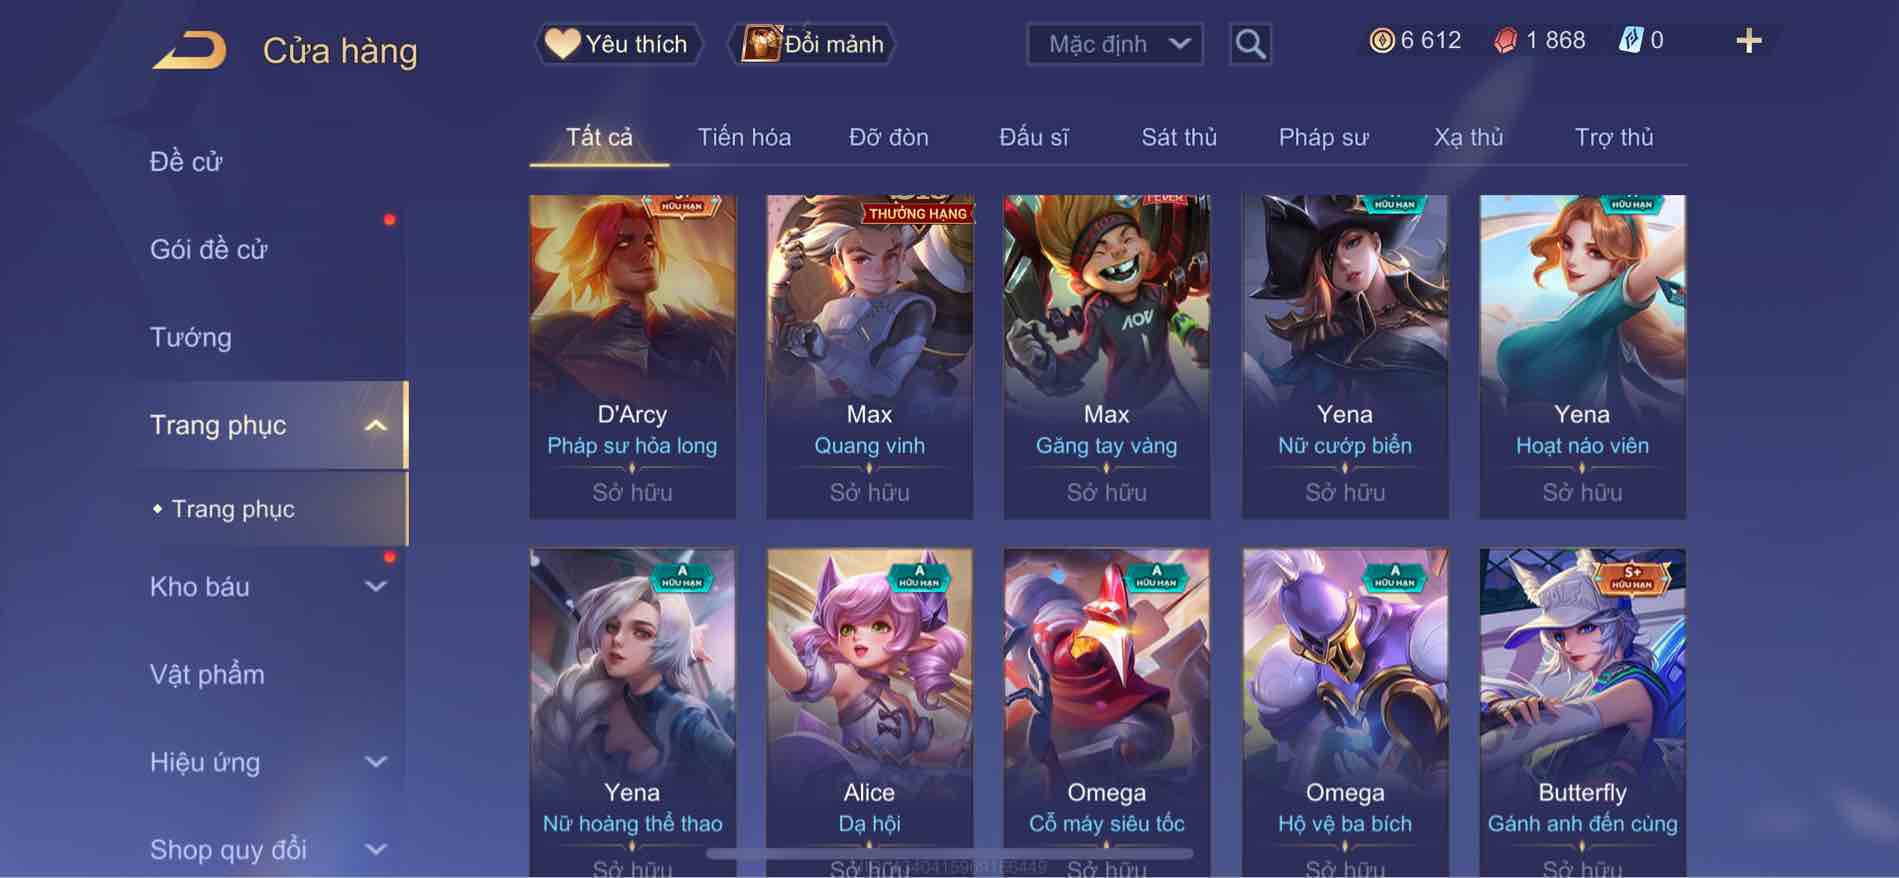Open the search magnifier icon
This screenshot has width=1899, height=878.
[1250, 44]
